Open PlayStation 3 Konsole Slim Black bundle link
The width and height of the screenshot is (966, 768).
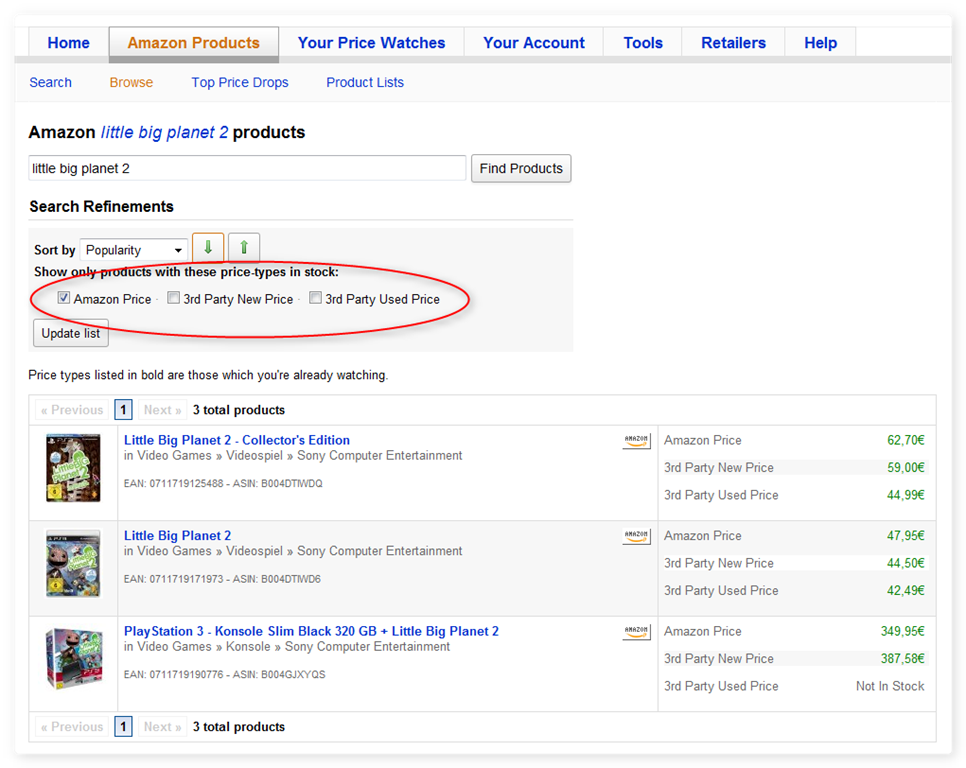coord(311,631)
